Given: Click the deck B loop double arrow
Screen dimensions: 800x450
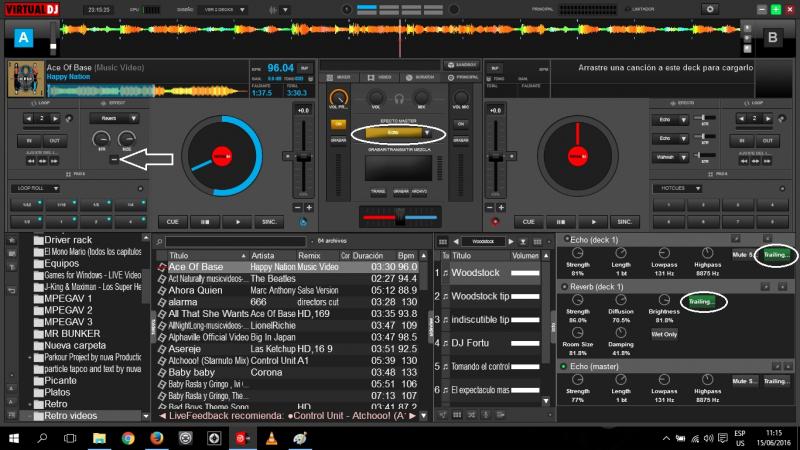Looking at the screenshot, I should 768,118.
